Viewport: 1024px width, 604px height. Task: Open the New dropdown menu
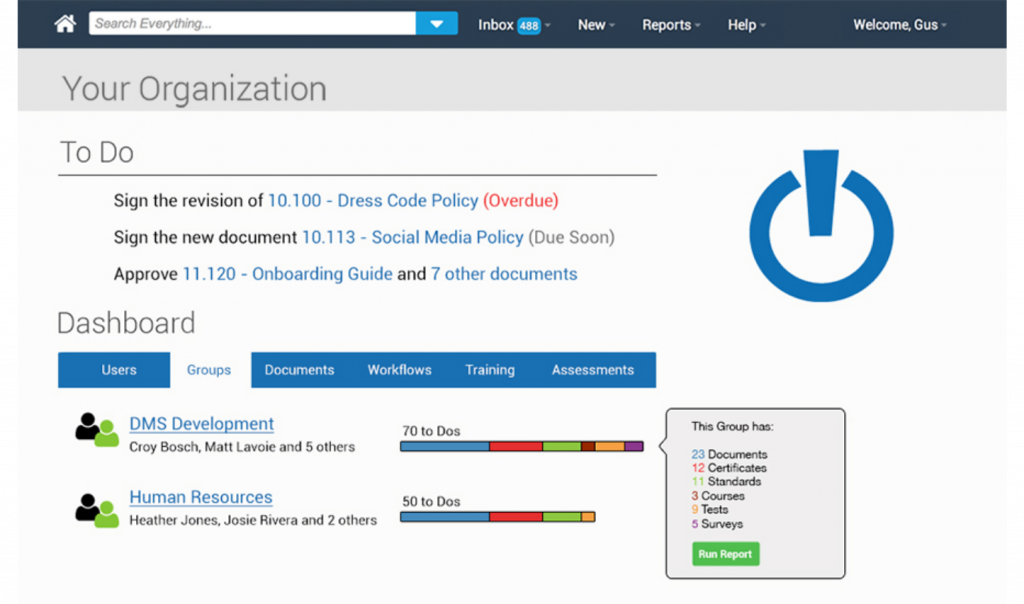[x=592, y=25]
